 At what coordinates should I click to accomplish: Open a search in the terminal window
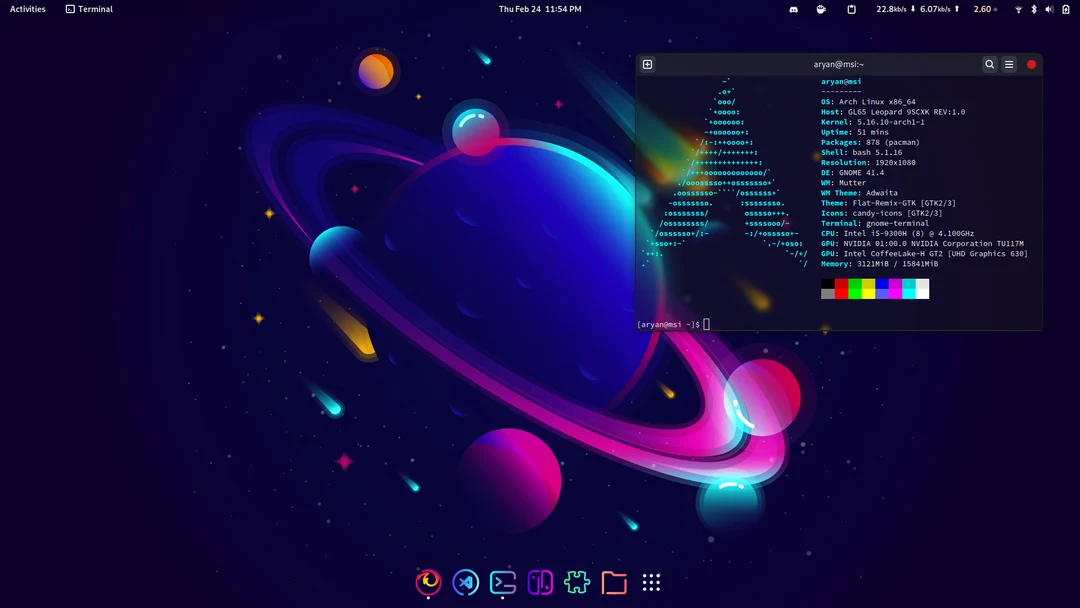pos(989,63)
